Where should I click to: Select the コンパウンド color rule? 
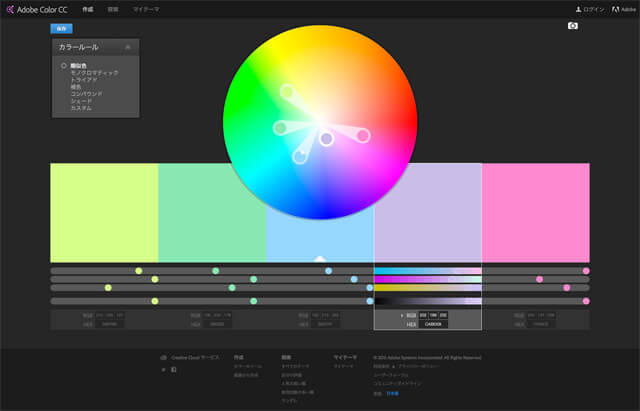(x=87, y=94)
